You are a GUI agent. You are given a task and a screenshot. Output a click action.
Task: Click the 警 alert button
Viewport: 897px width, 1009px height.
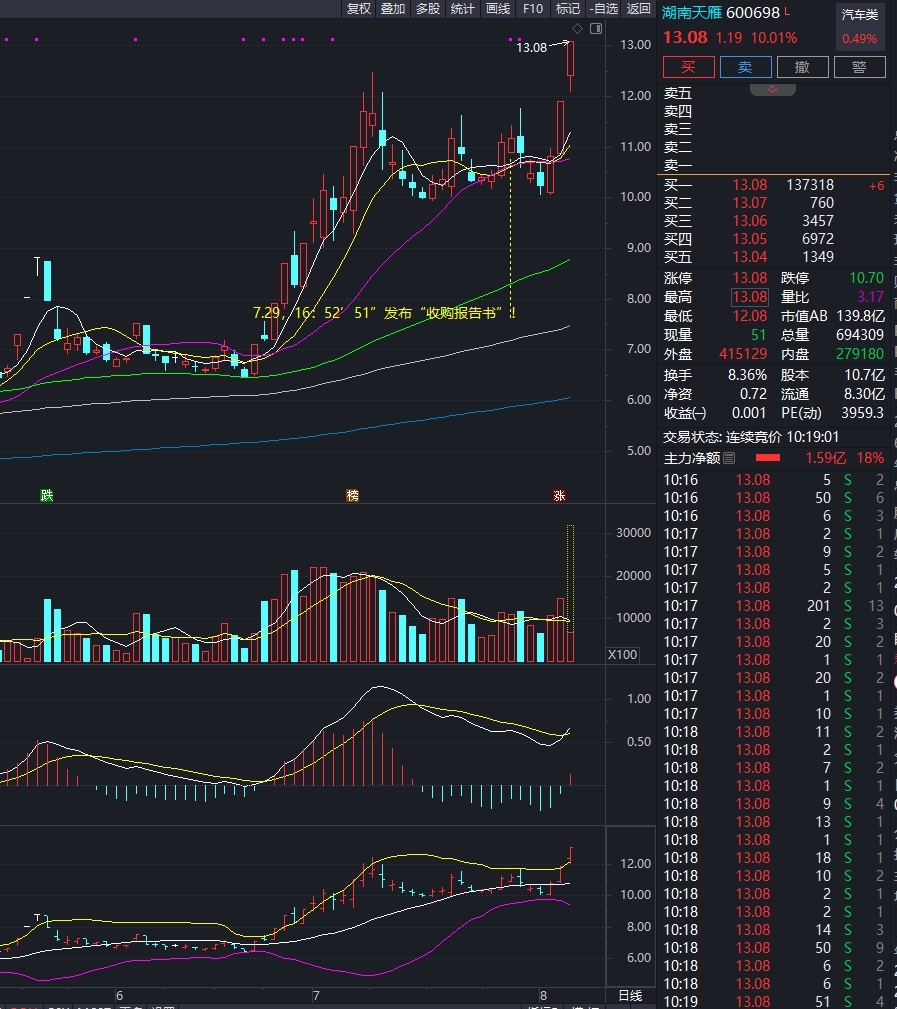tap(859, 67)
